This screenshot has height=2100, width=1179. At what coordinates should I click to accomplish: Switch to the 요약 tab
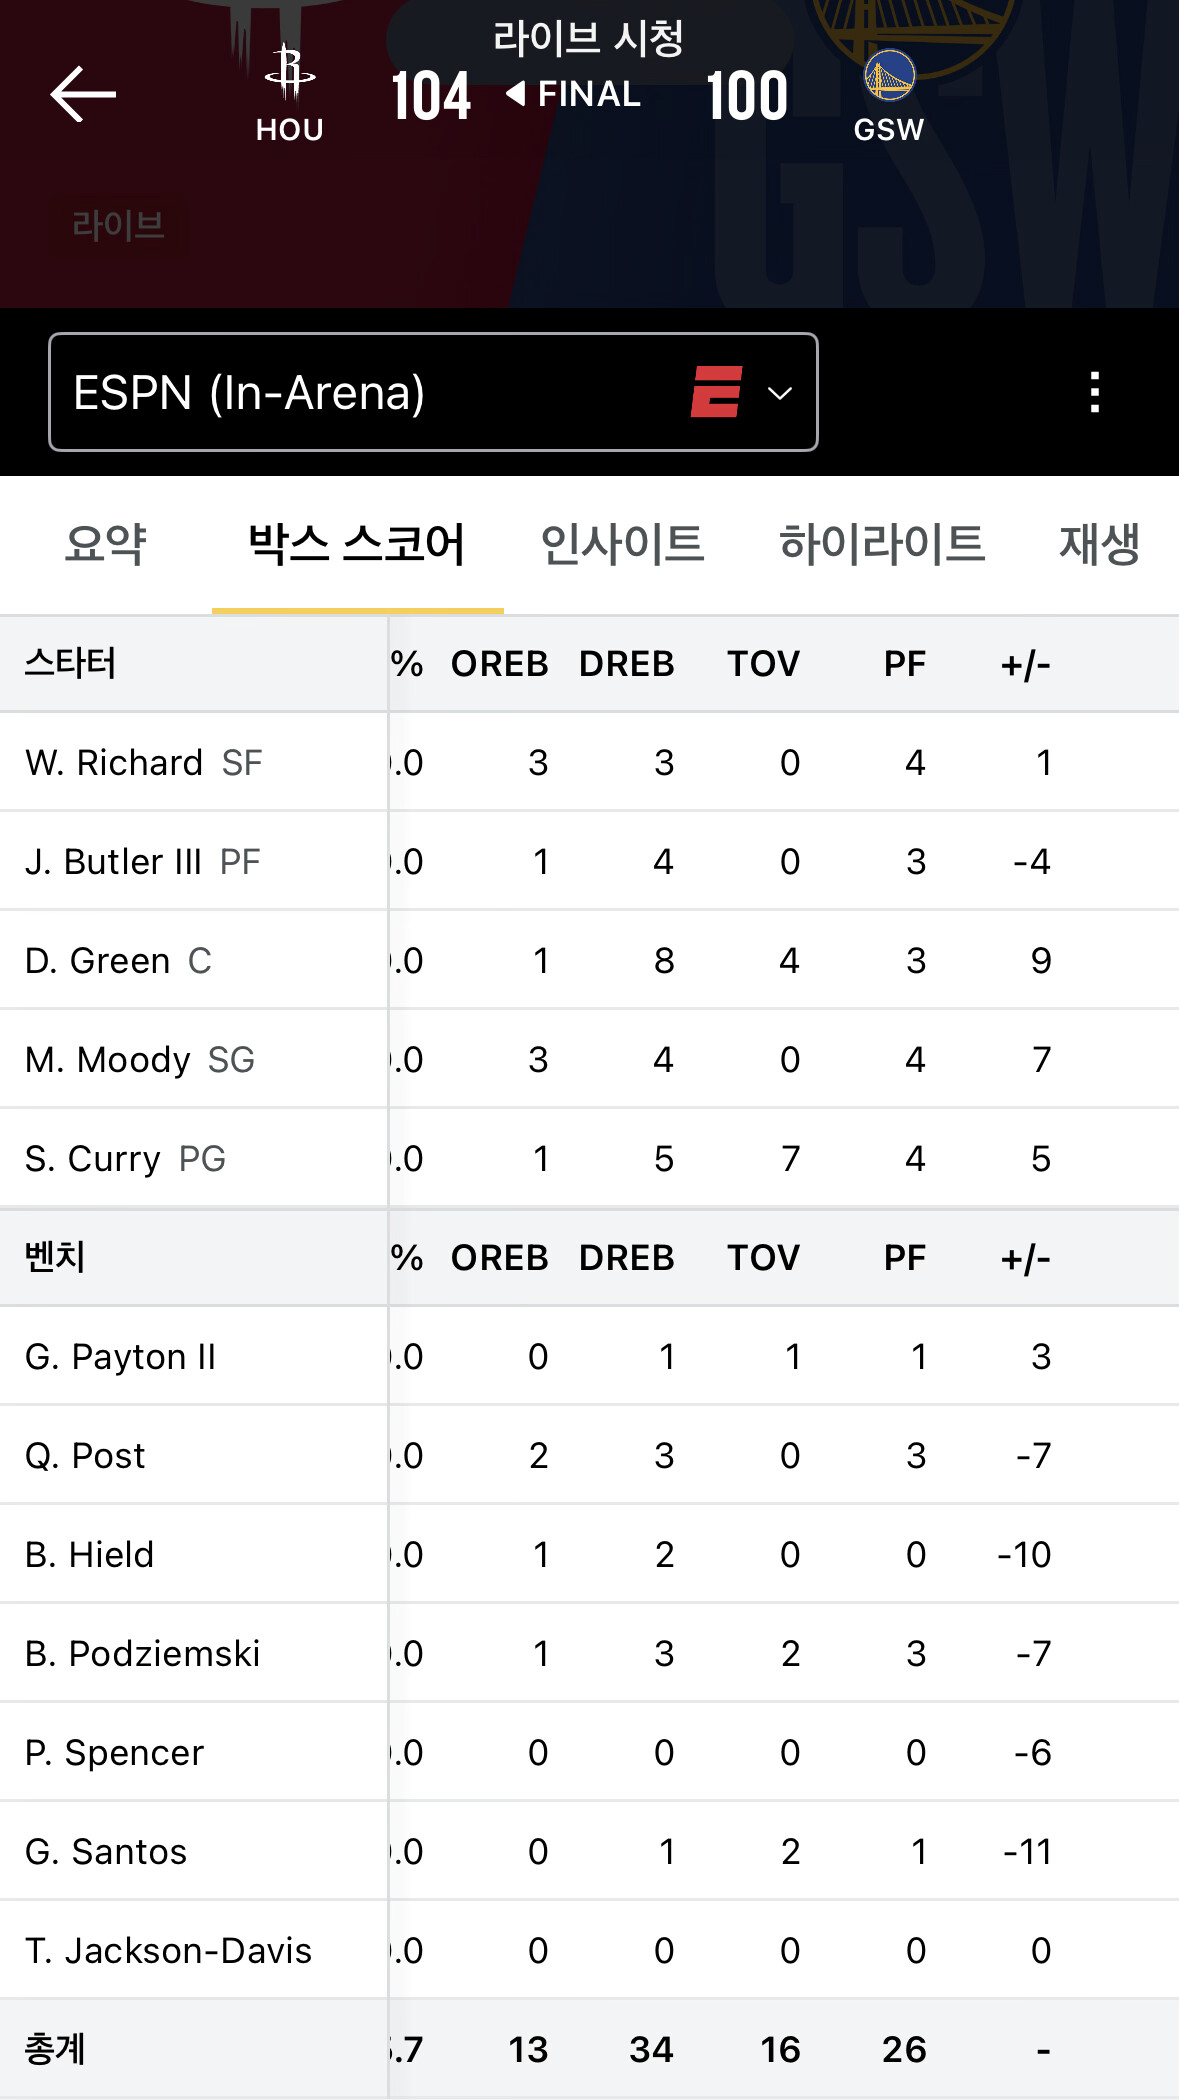[x=105, y=544]
